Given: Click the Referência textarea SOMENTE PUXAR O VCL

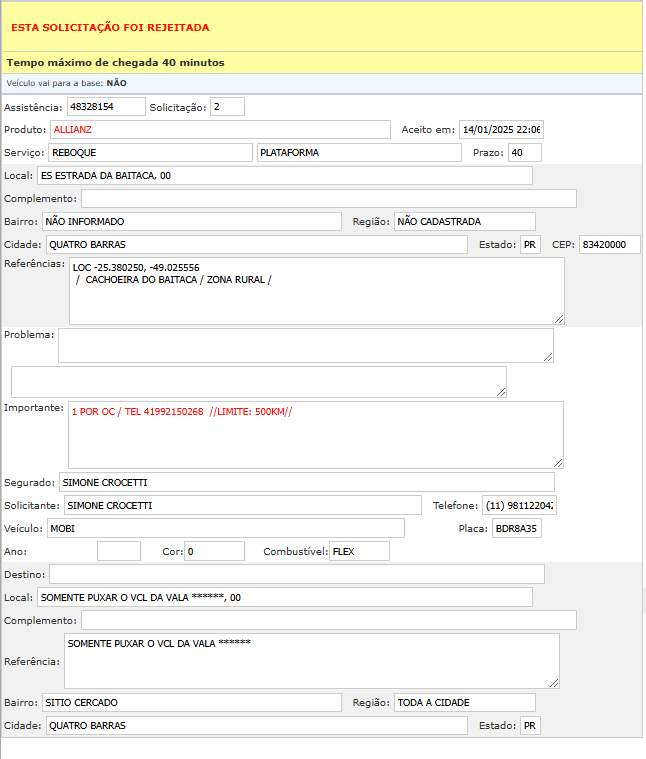Looking at the screenshot, I should click(x=312, y=661).
